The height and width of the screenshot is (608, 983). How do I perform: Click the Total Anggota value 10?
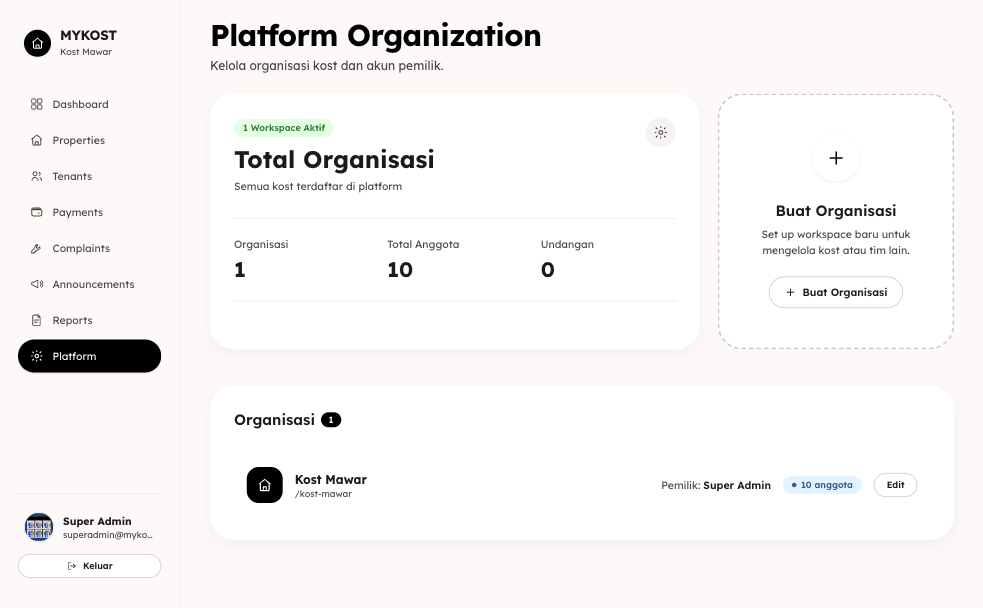point(400,270)
